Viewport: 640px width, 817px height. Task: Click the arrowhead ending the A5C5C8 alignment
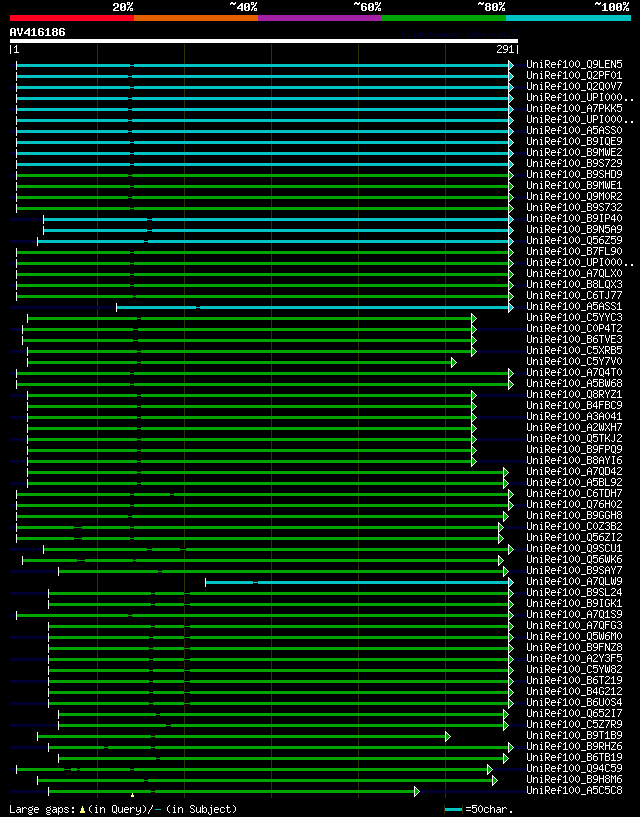point(416,791)
